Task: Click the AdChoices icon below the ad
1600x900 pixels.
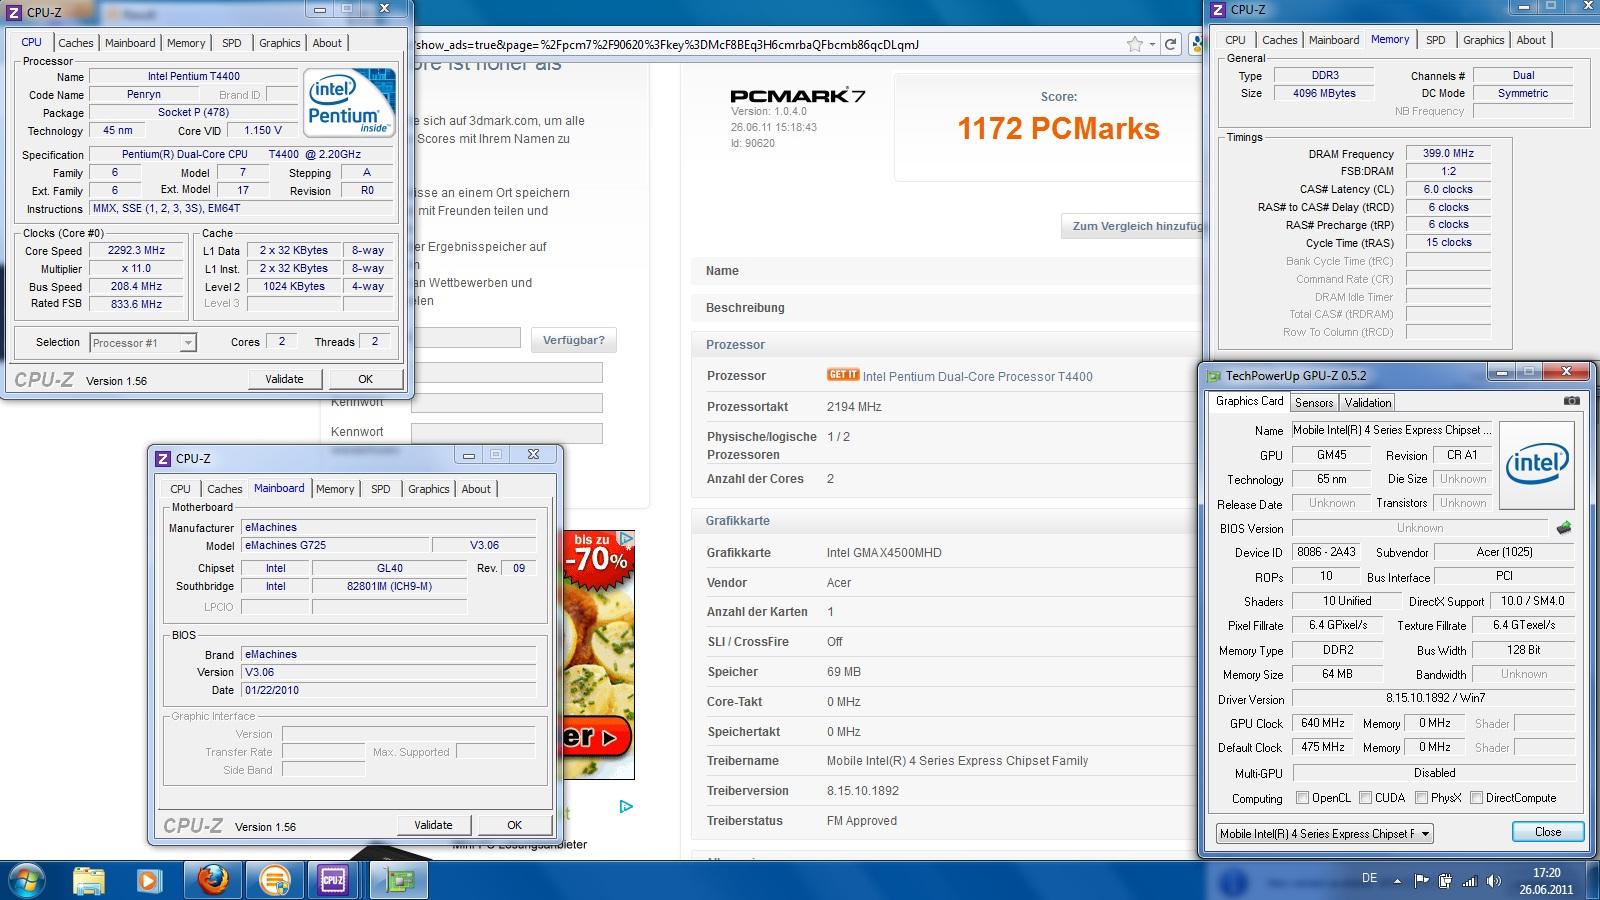Action: pyautogui.click(x=626, y=806)
